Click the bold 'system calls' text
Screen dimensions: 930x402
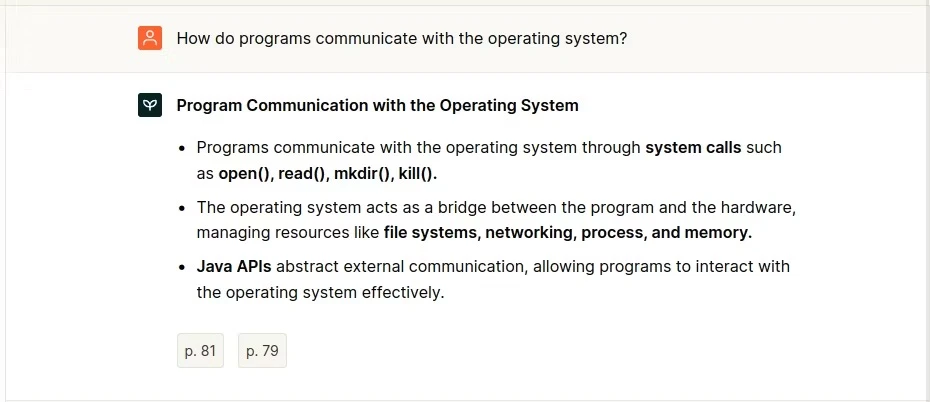(x=693, y=147)
